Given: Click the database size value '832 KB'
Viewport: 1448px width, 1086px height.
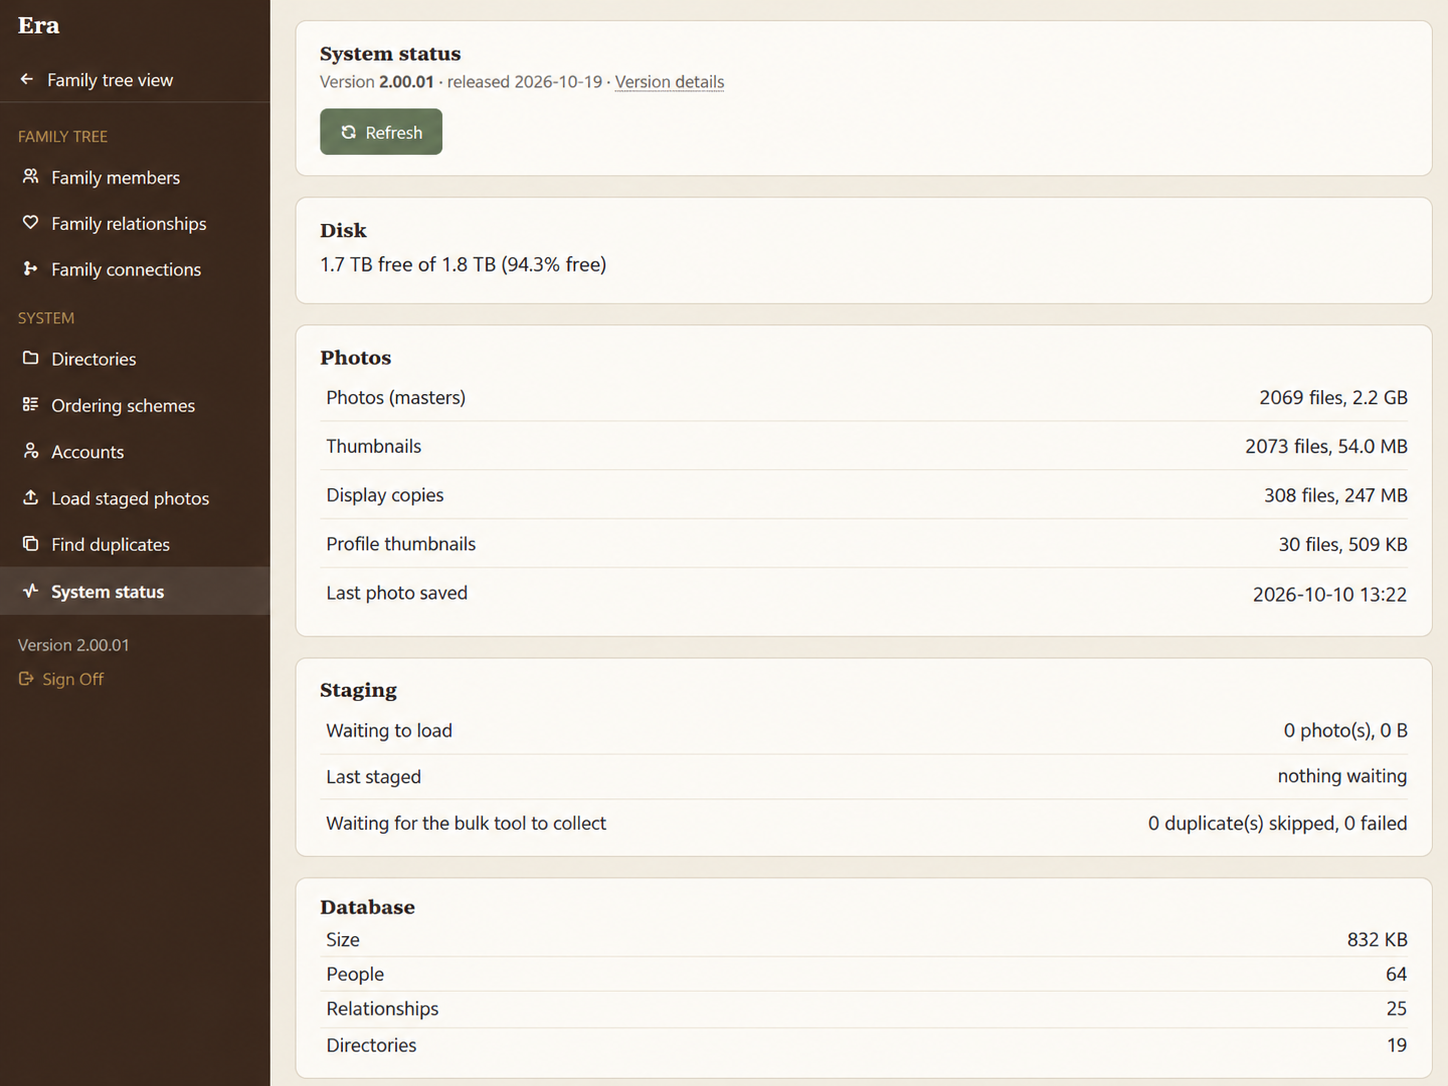Looking at the screenshot, I should [x=1377, y=939].
